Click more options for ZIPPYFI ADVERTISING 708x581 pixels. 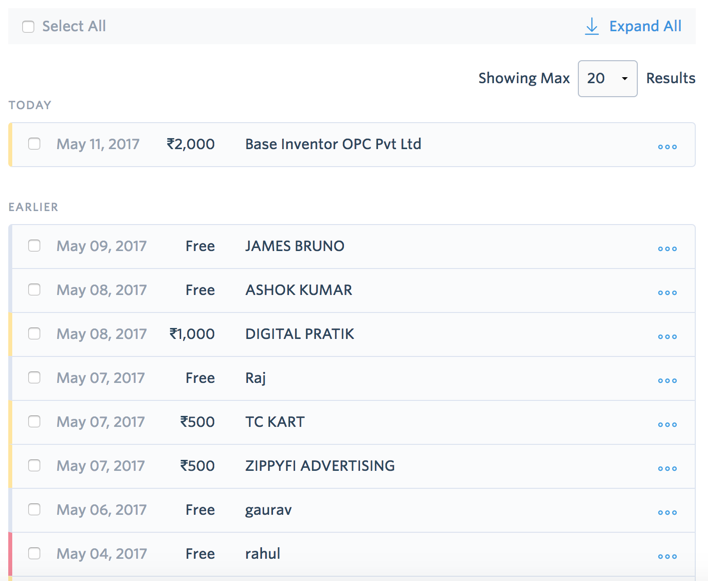click(x=667, y=469)
